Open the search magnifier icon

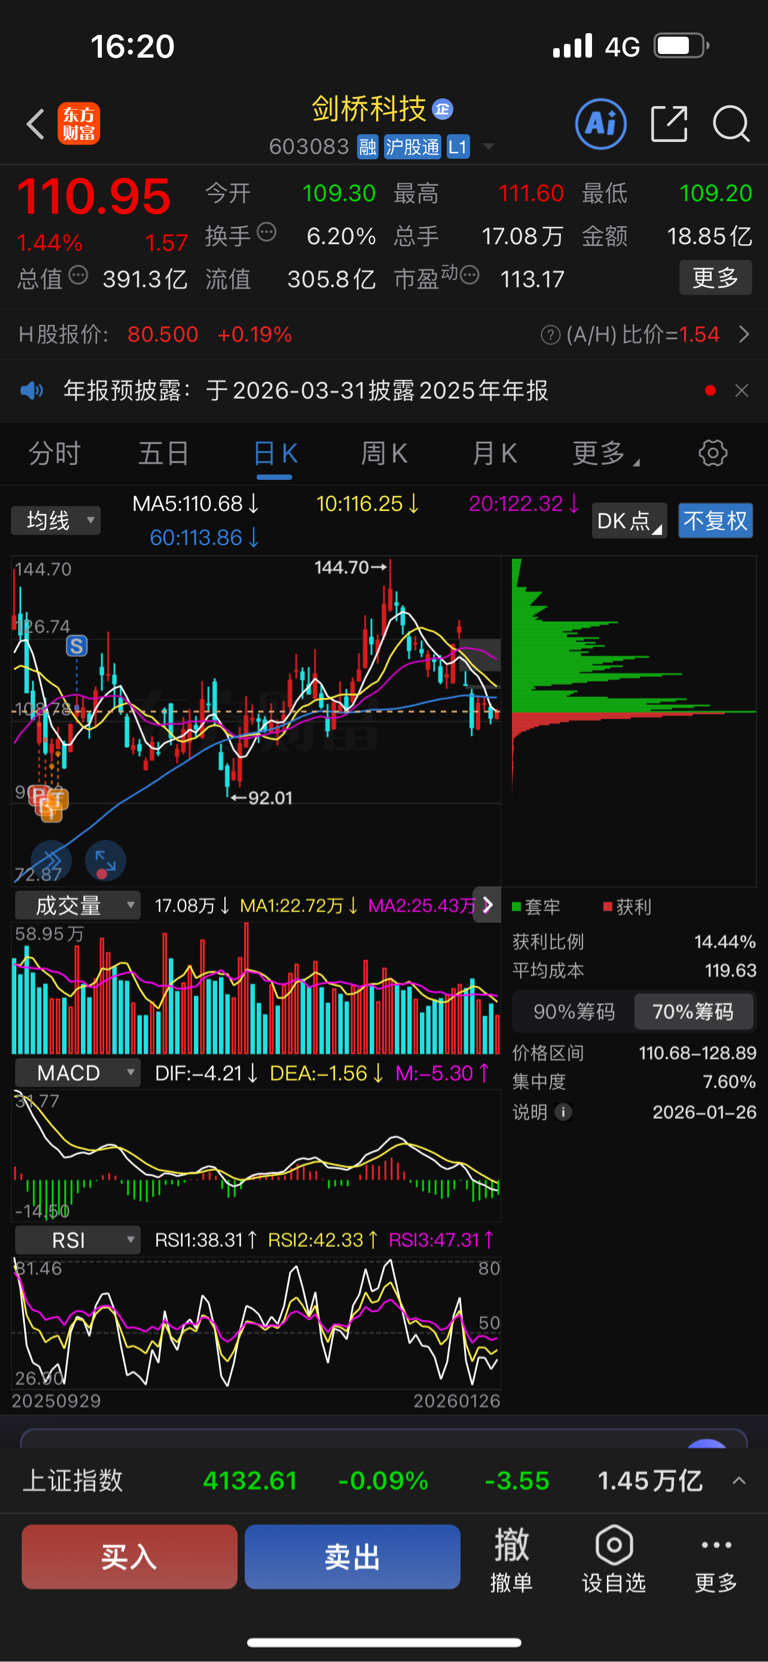tap(731, 124)
